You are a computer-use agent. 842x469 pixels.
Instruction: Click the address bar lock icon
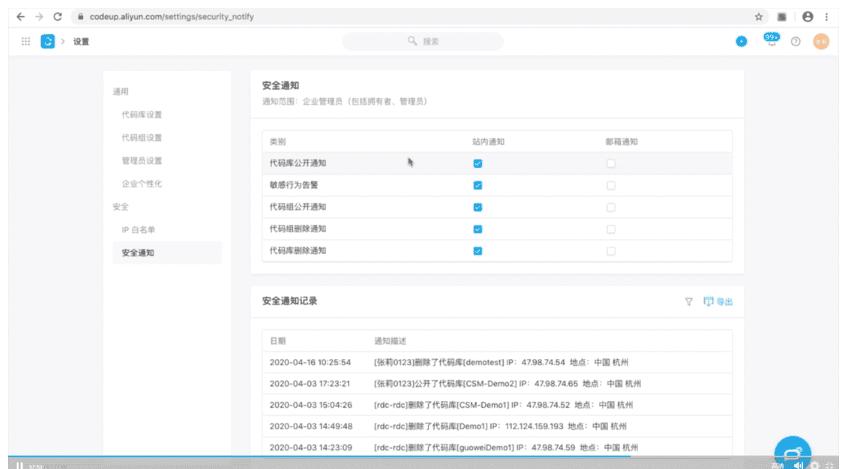(81, 17)
